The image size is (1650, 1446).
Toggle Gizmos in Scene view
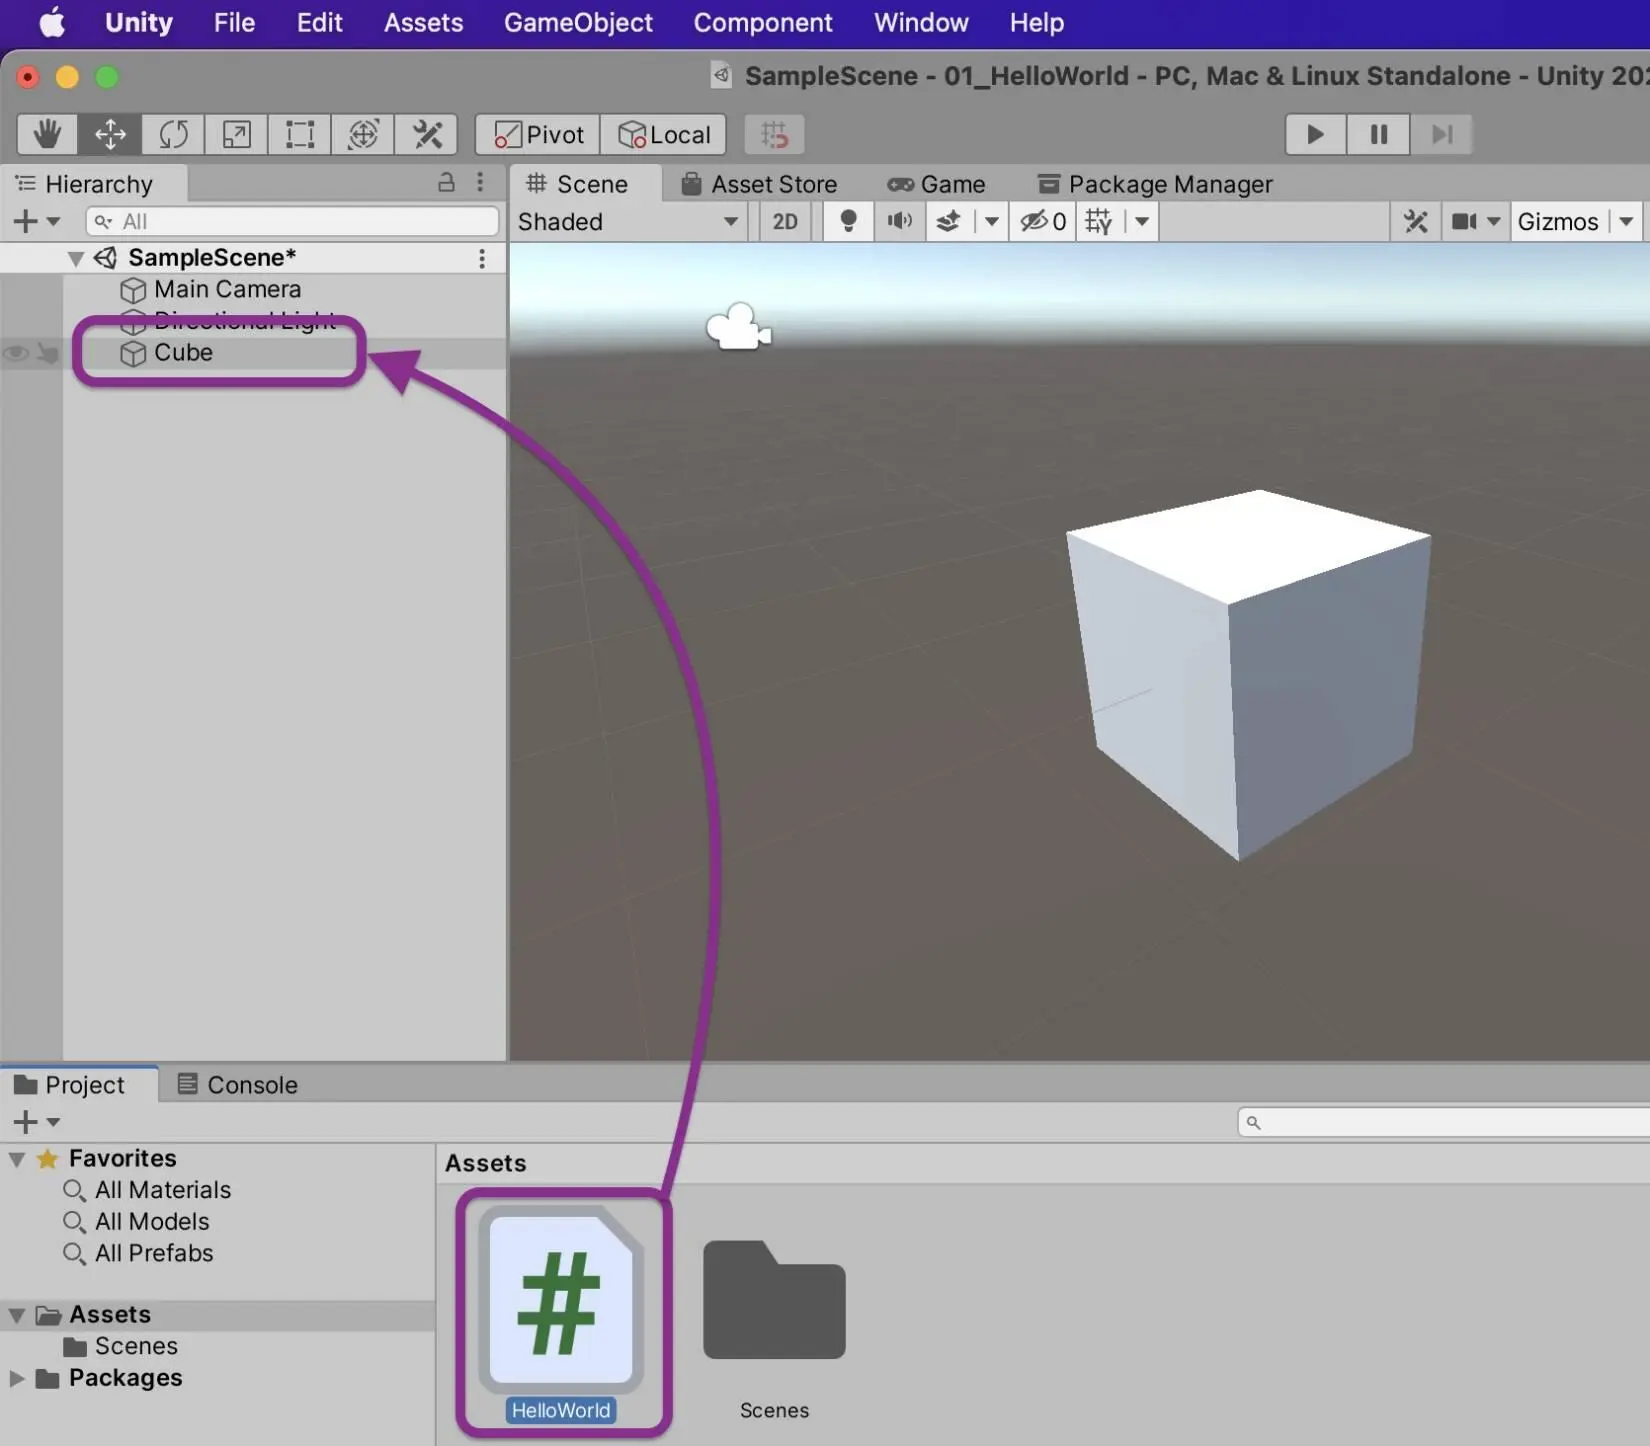tap(1558, 221)
